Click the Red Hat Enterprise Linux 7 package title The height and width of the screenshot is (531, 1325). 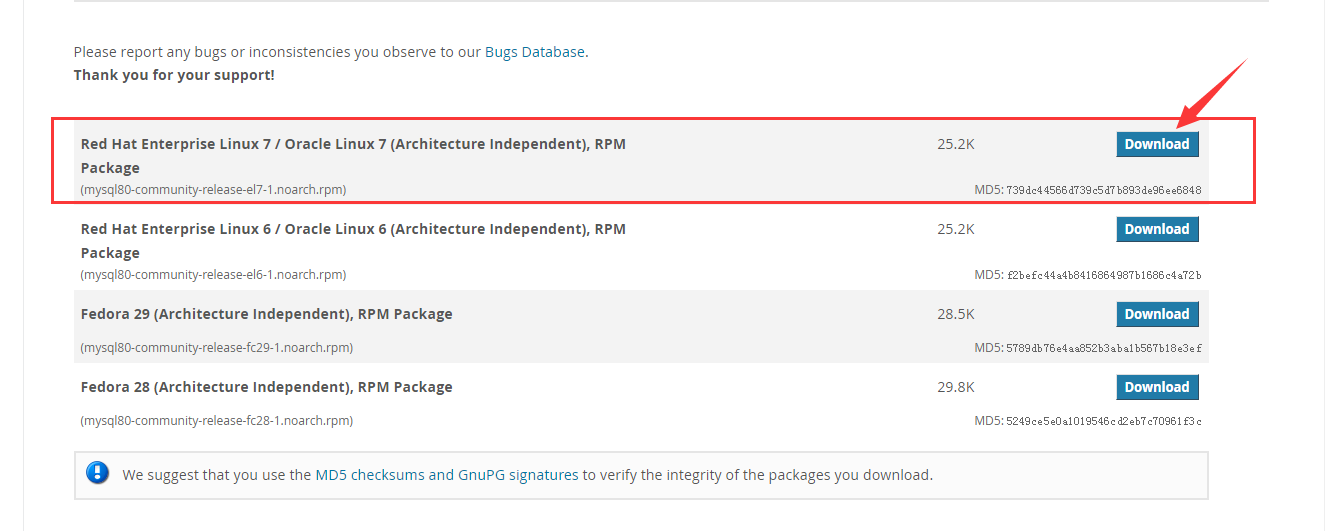tap(353, 144)
